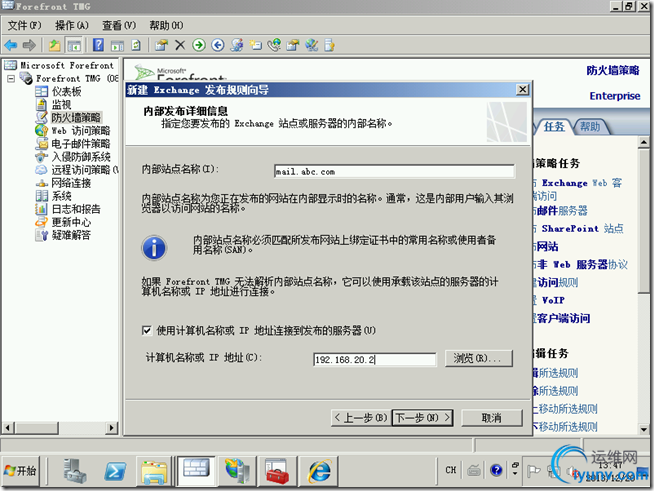Open the SharePoint 站点 task link
This screenshot has height=491, width=654.
pyautogui.click(x=578, y=229)
